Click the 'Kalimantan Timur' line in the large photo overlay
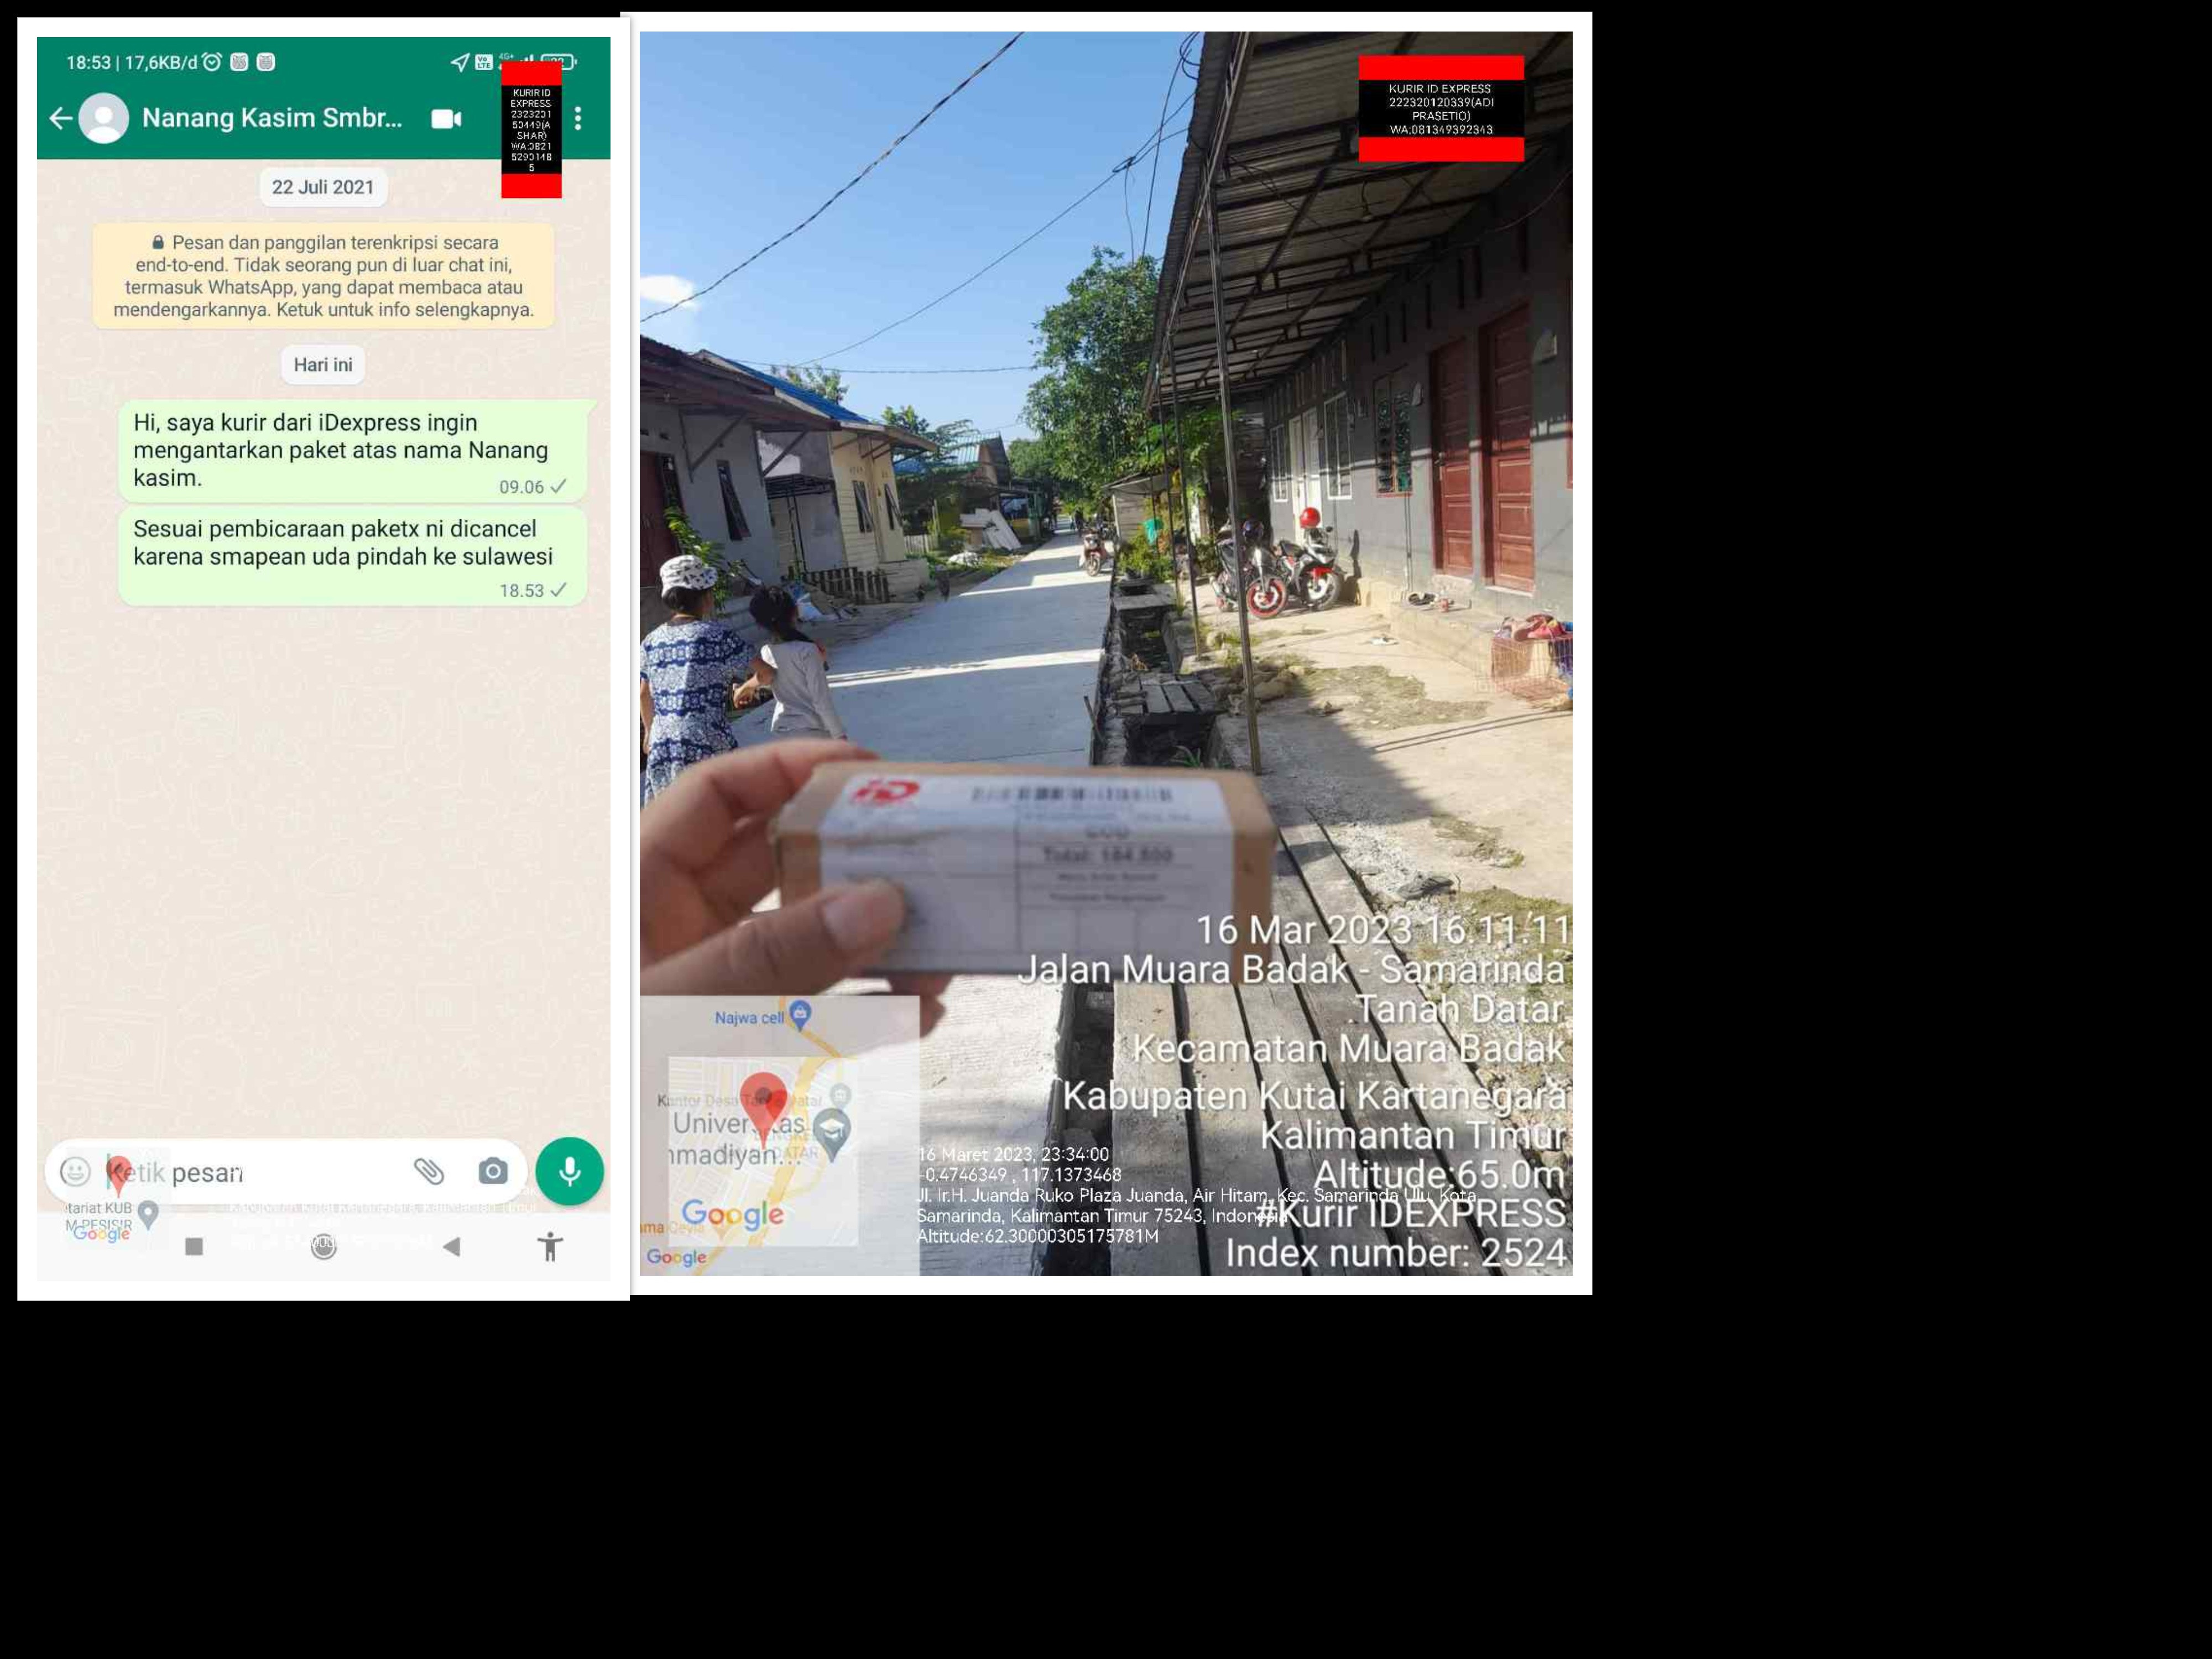The width and height of the screenshot is (2212, 1659). pos(1413,1135)
